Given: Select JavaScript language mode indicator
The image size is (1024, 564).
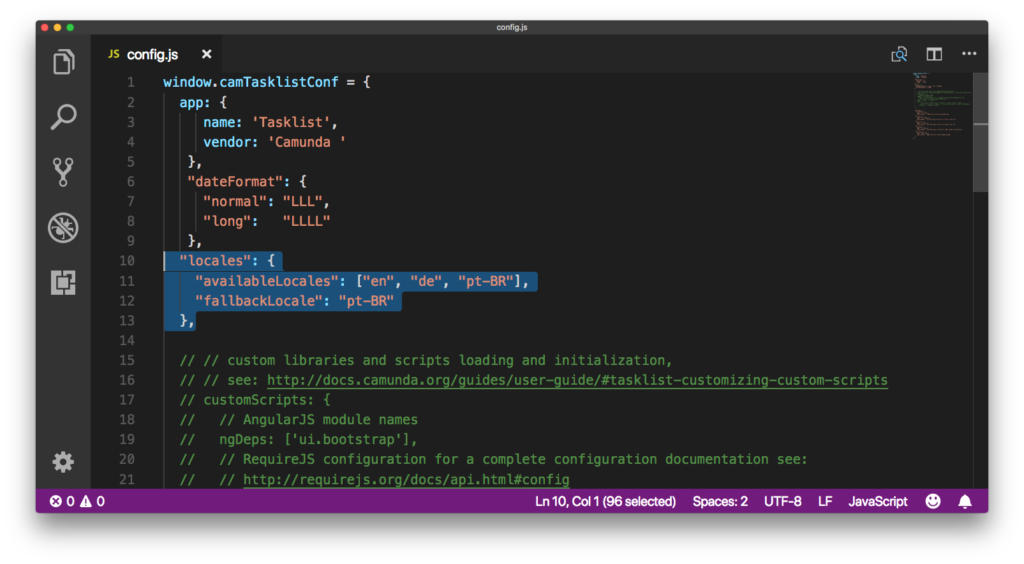Looking at the screenshot, I should tap(878, 501).
